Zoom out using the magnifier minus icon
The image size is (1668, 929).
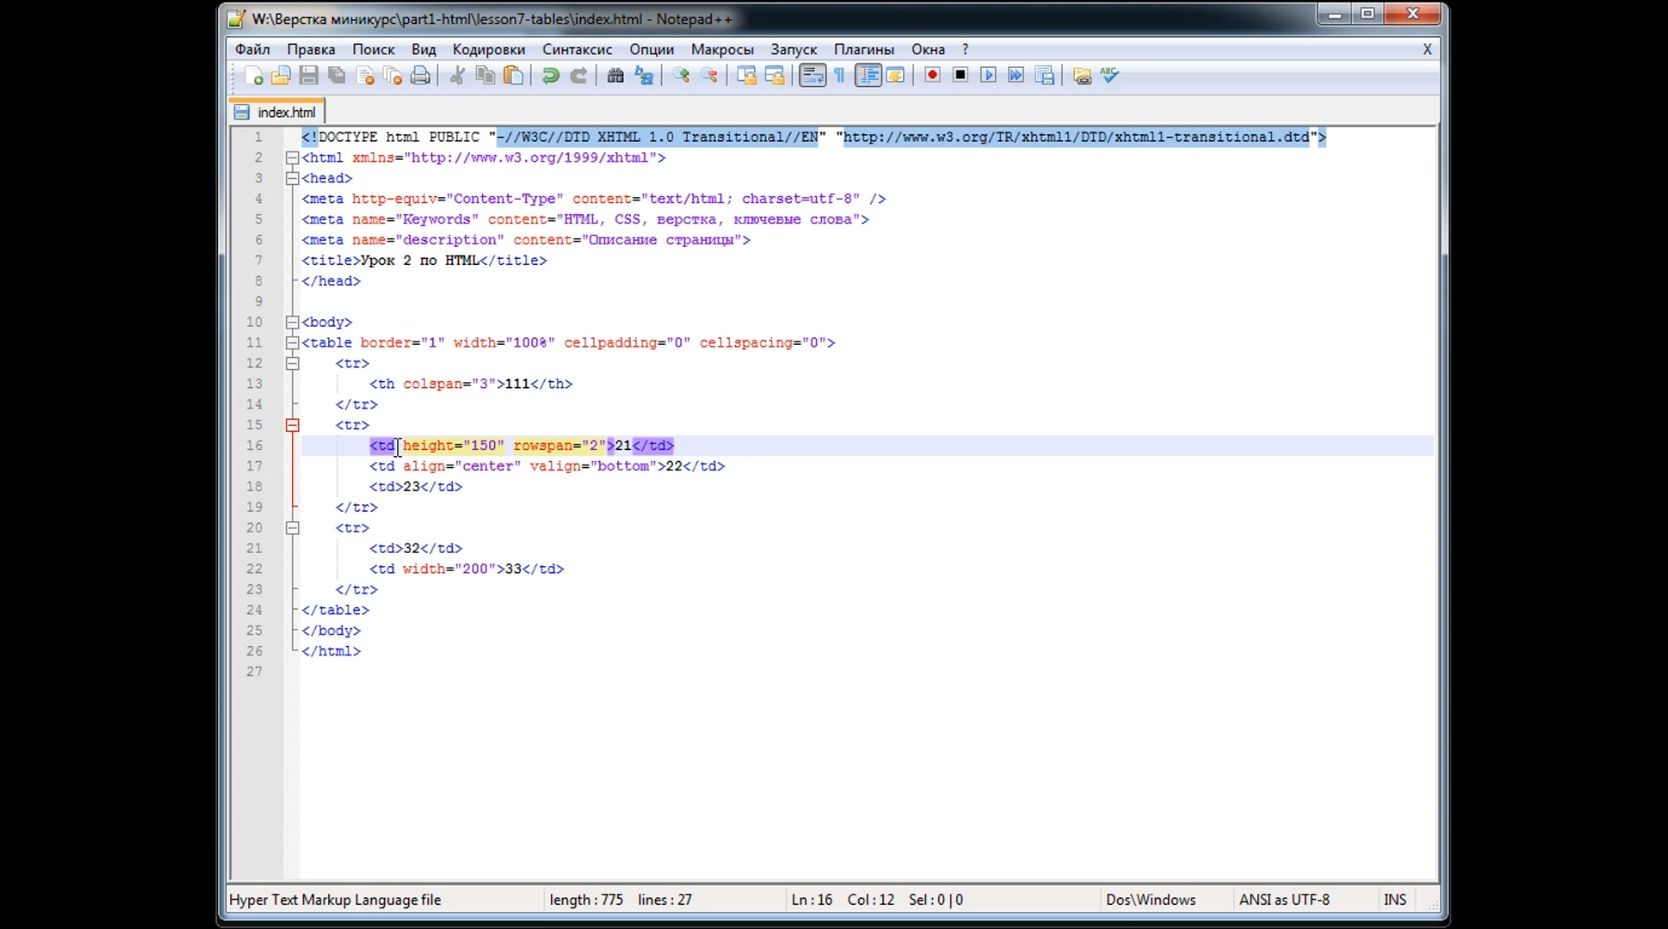709,76
